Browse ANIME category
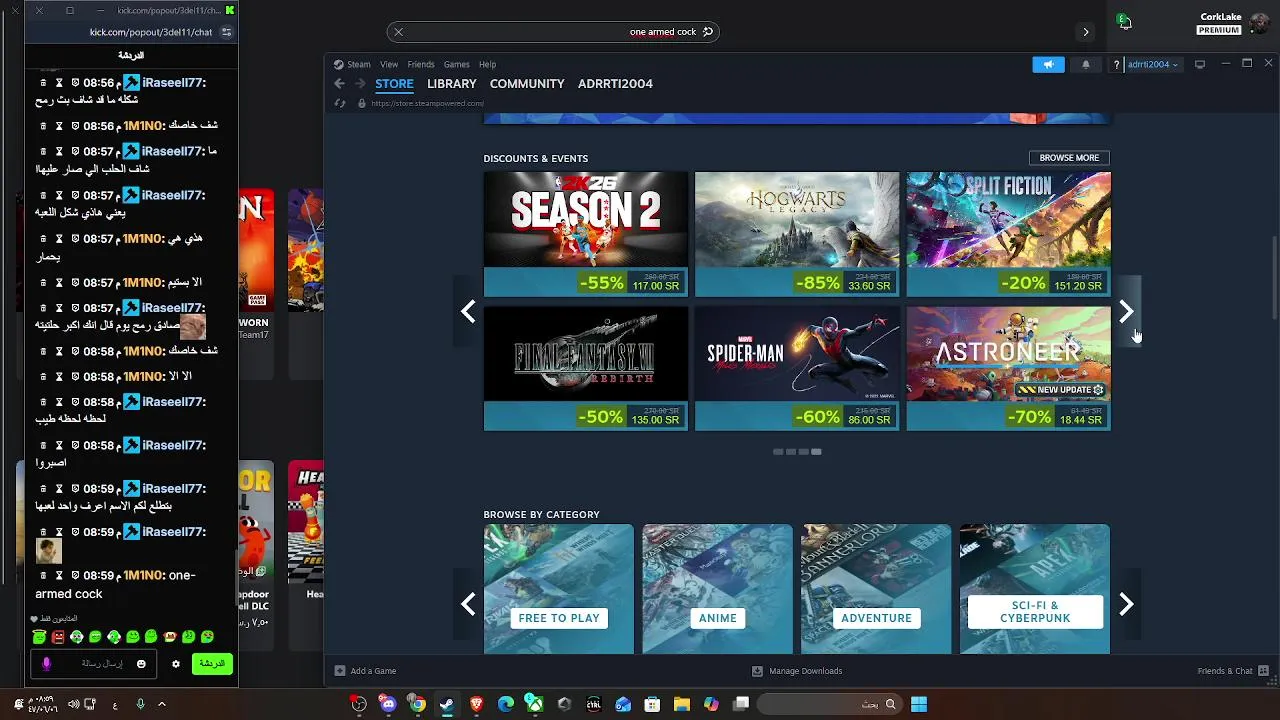The height and width of the screenshot is (720, 1280). pyautogui.click(x=717, y=589)
